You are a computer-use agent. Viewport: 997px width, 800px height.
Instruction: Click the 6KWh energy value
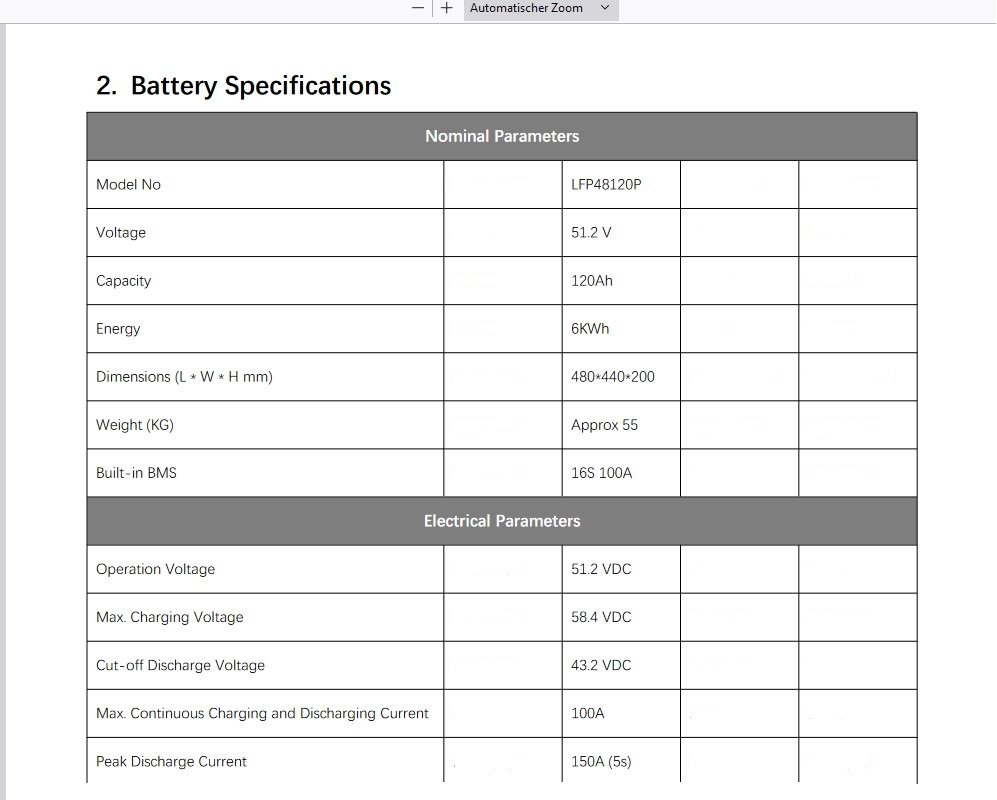(x=590, y=328)
